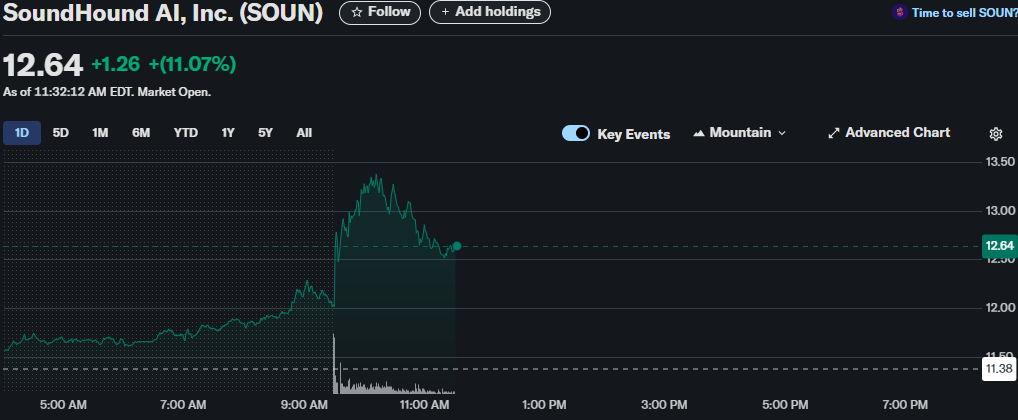1018x420 pixels.
Task: Click the 11:00 AM axis label
Action: point(423,406)
